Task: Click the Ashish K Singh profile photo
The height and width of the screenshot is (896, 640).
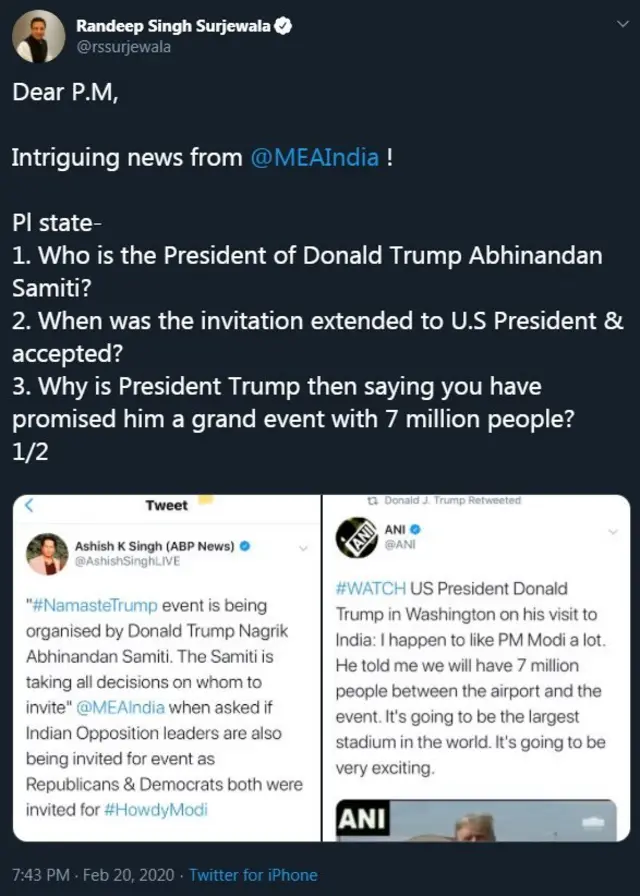Action: point(47,555)
